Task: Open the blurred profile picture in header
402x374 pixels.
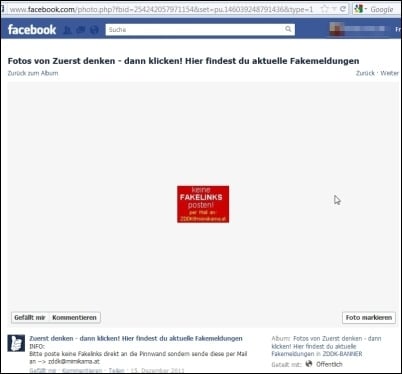Action: point(335,29)
